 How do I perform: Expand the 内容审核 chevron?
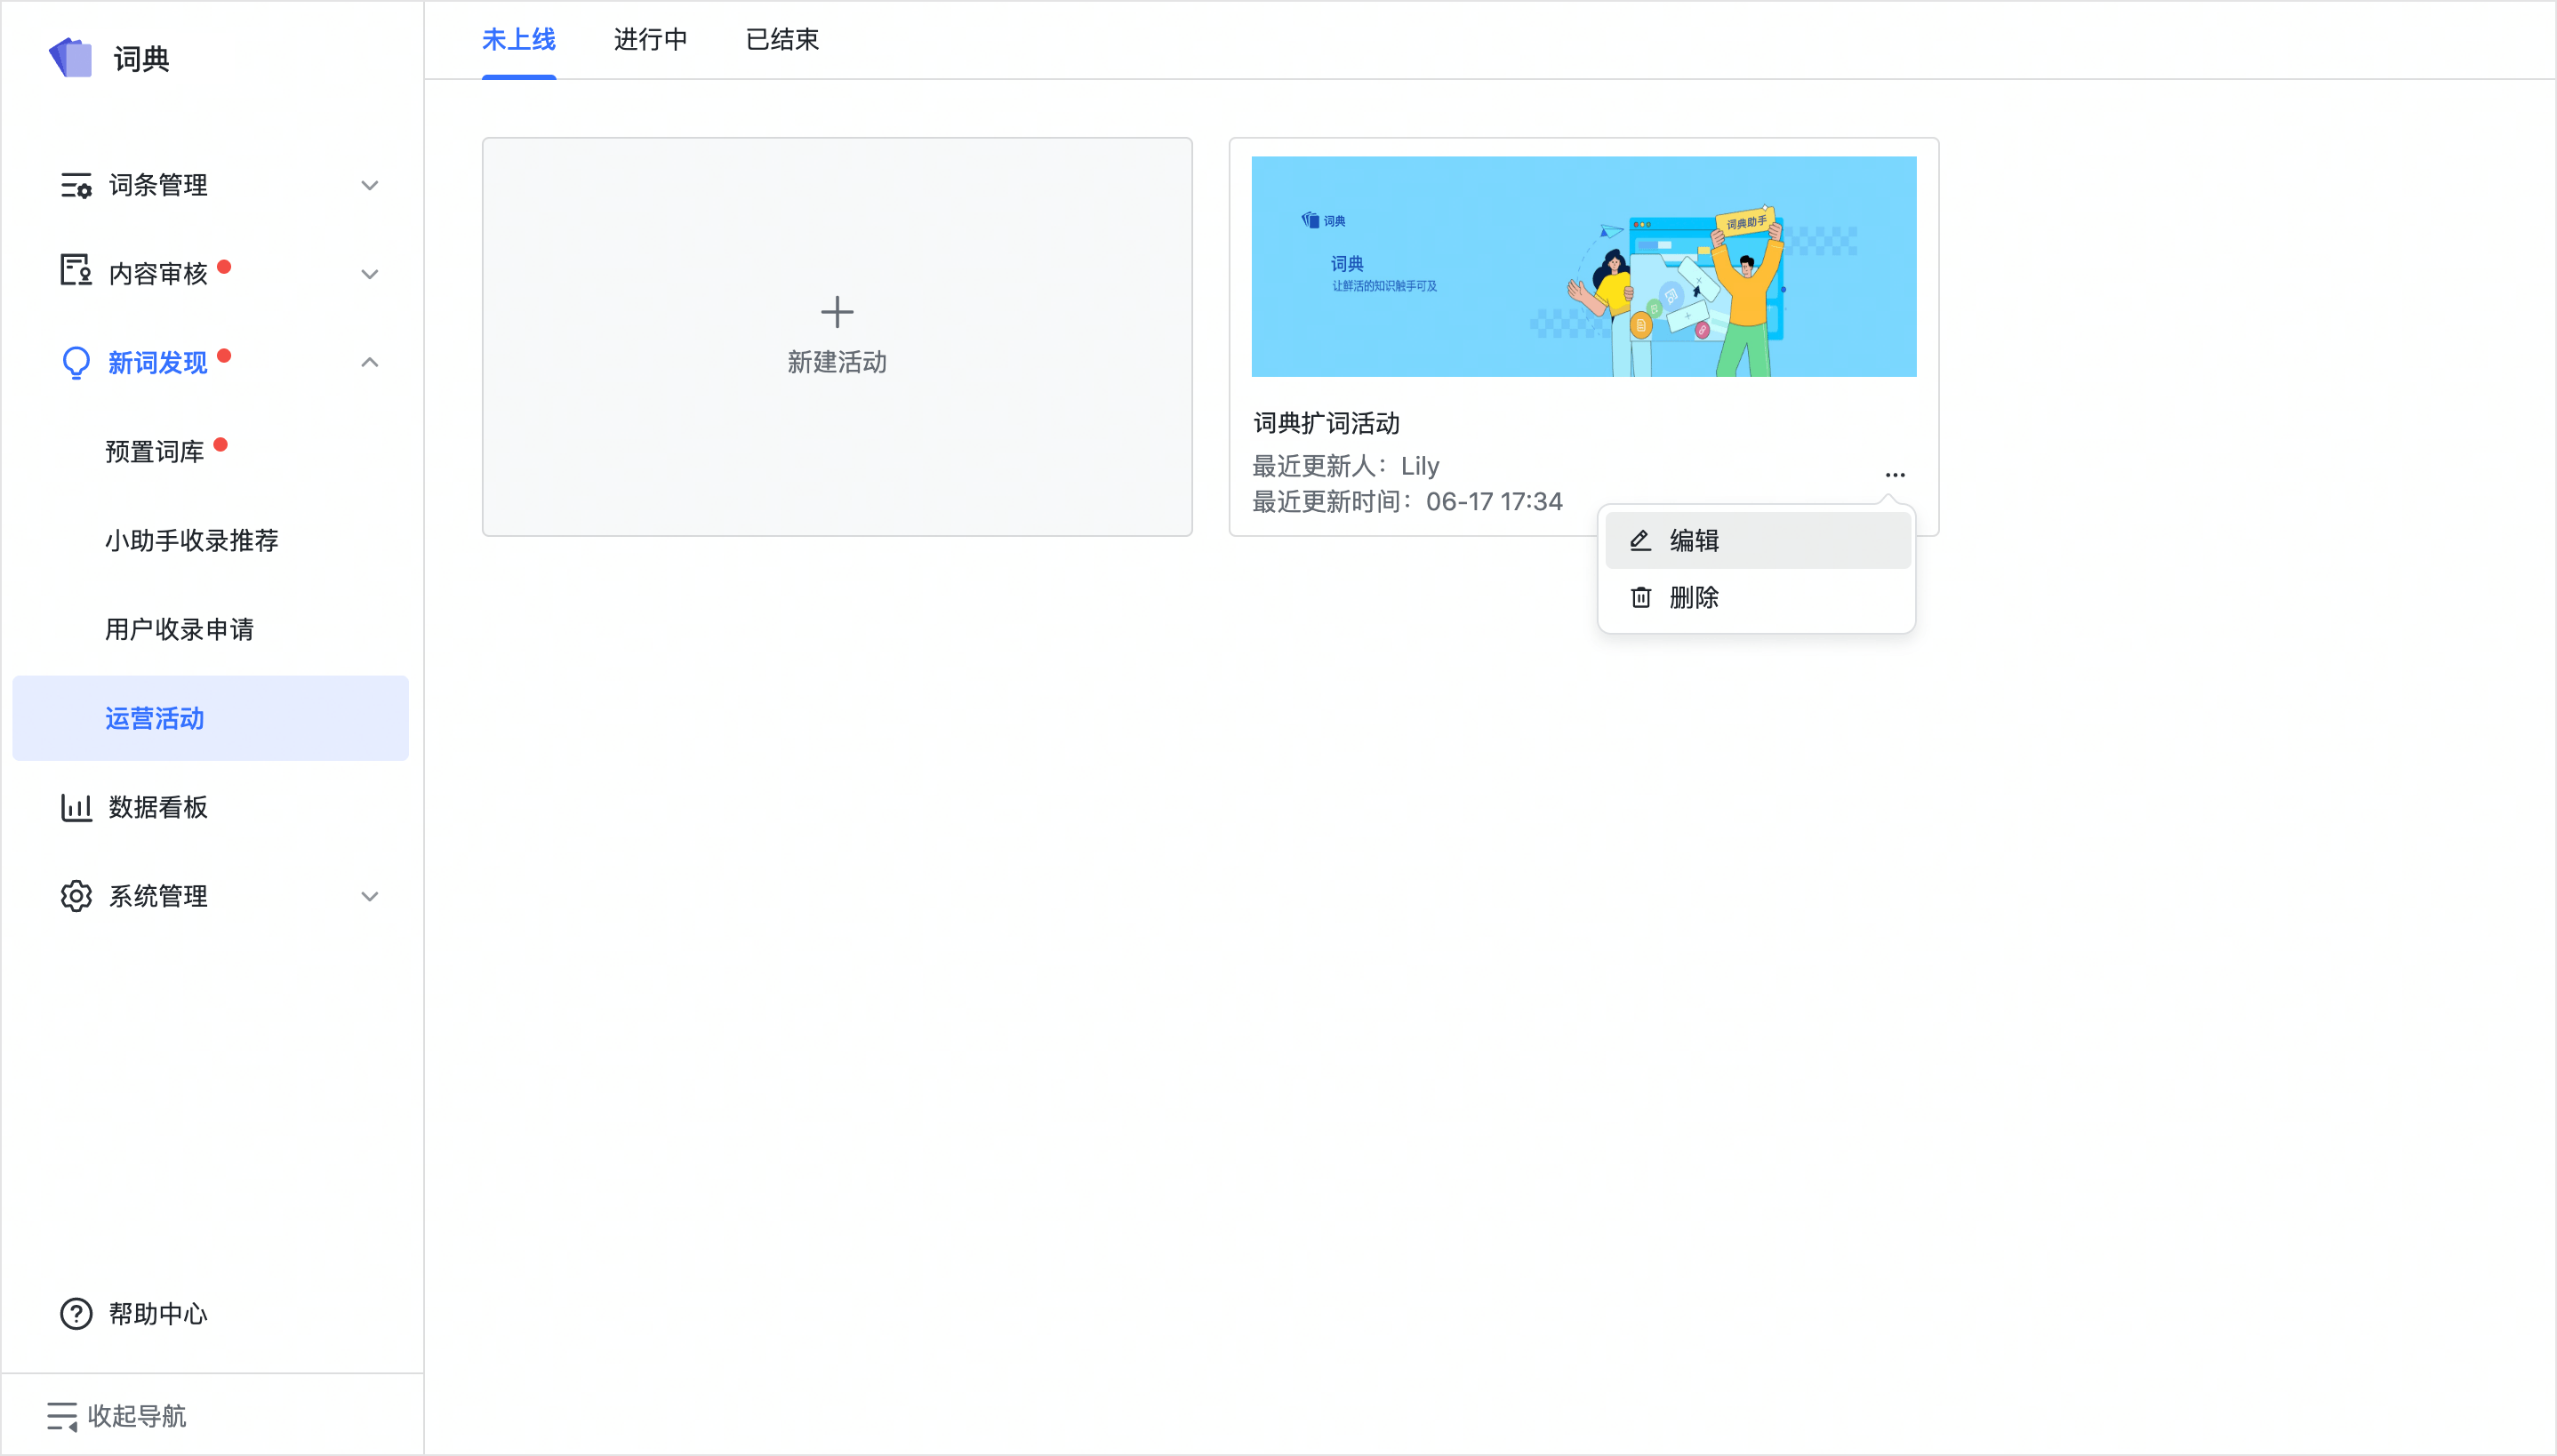(369, 274)
